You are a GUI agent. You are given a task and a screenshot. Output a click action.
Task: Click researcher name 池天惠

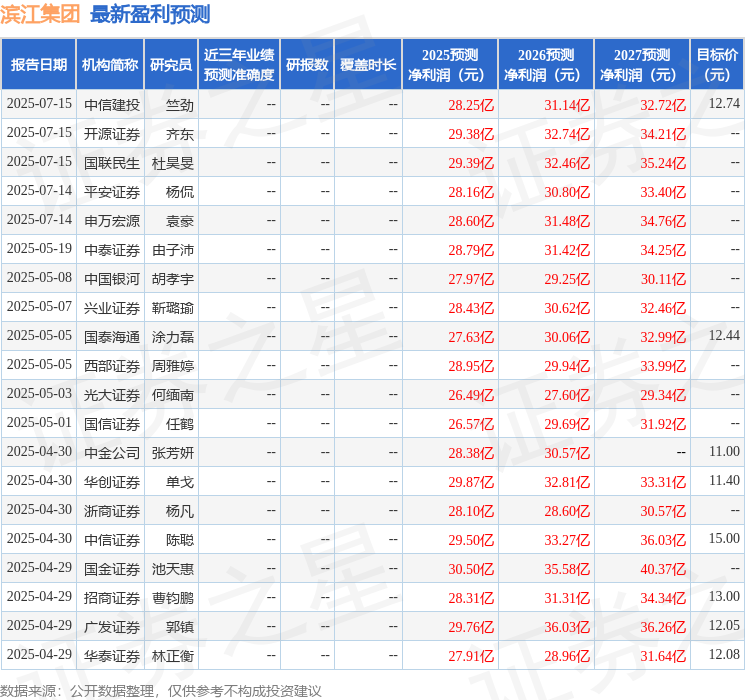pos(173,569)
